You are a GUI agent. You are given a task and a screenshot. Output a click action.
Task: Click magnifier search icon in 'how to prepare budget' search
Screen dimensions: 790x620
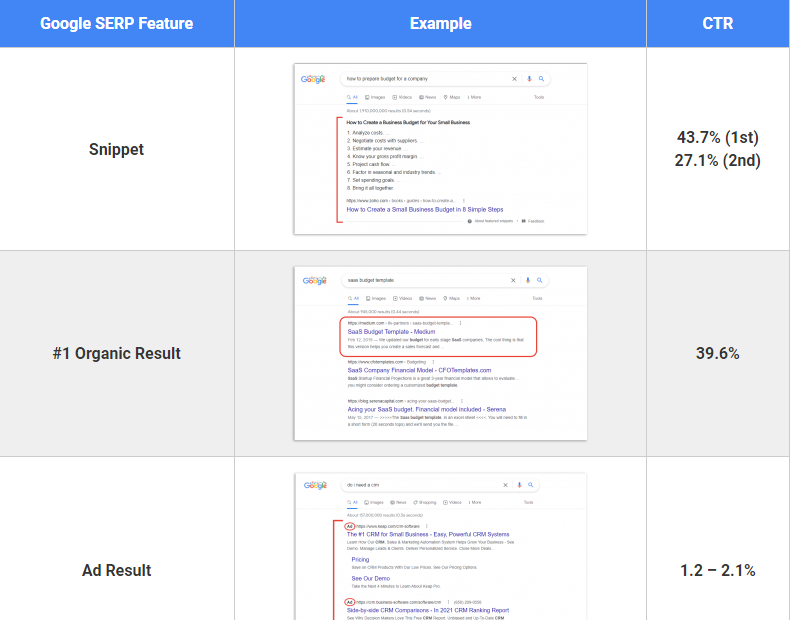coord(541,79)
